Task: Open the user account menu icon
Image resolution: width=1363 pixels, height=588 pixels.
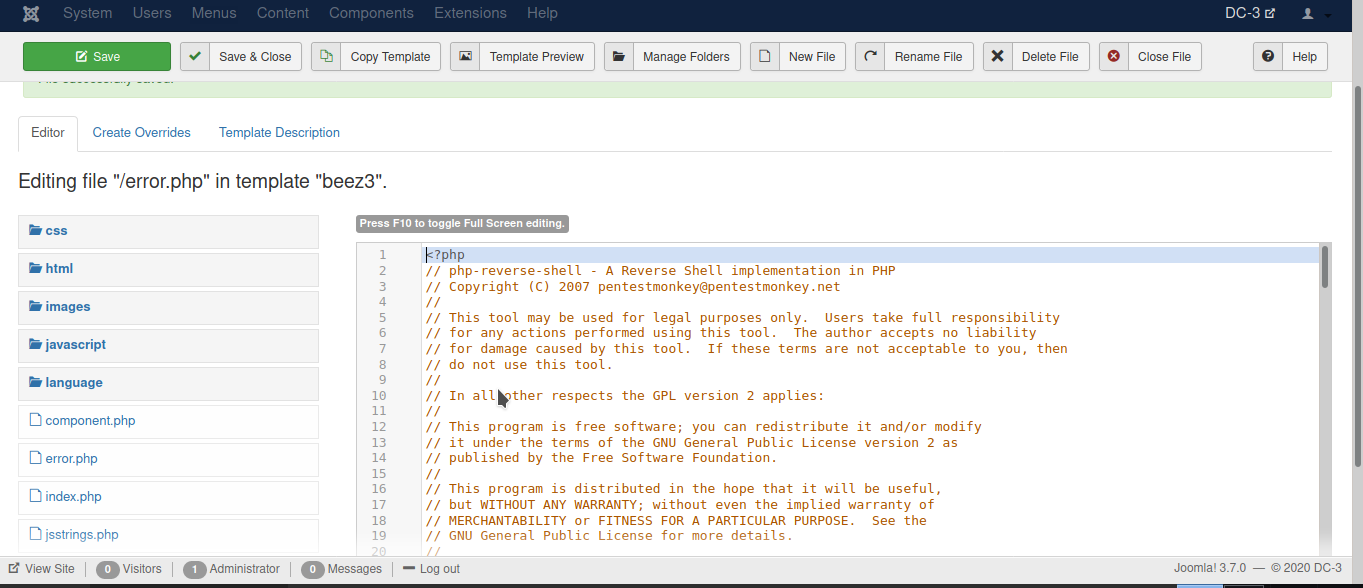Action: [1315, 14]
